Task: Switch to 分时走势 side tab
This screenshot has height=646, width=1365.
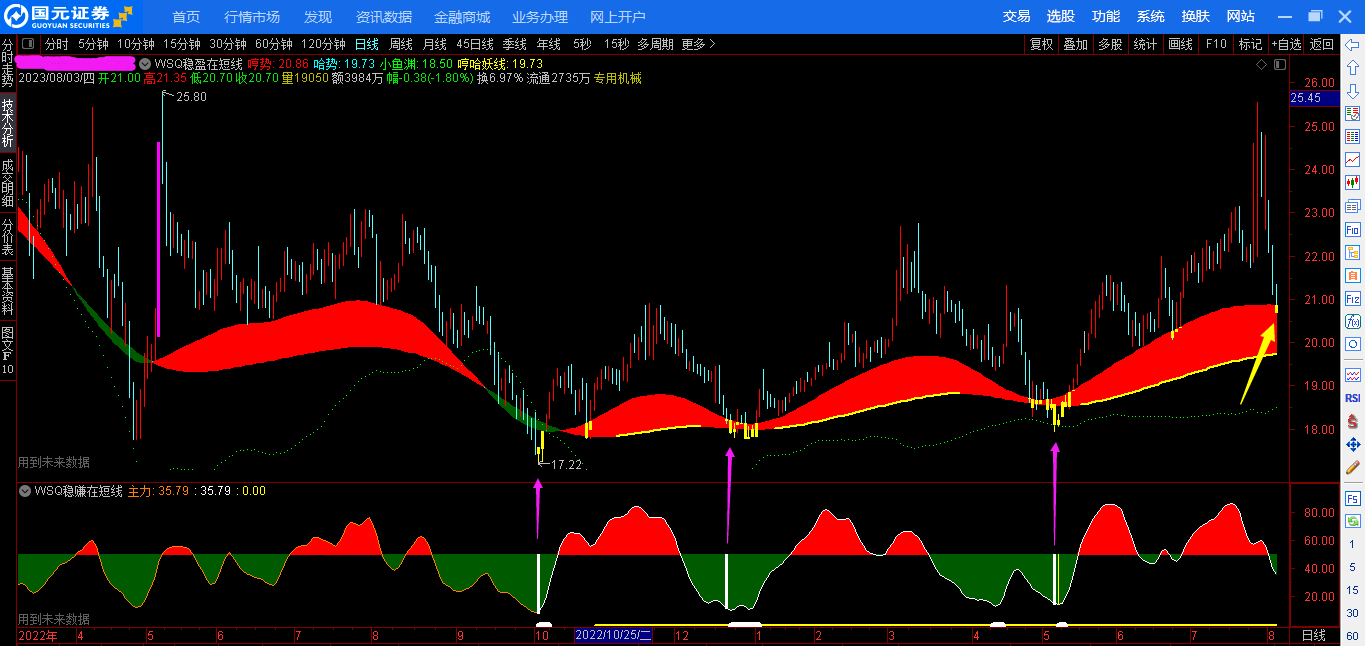Action: [x=8, y=65]
